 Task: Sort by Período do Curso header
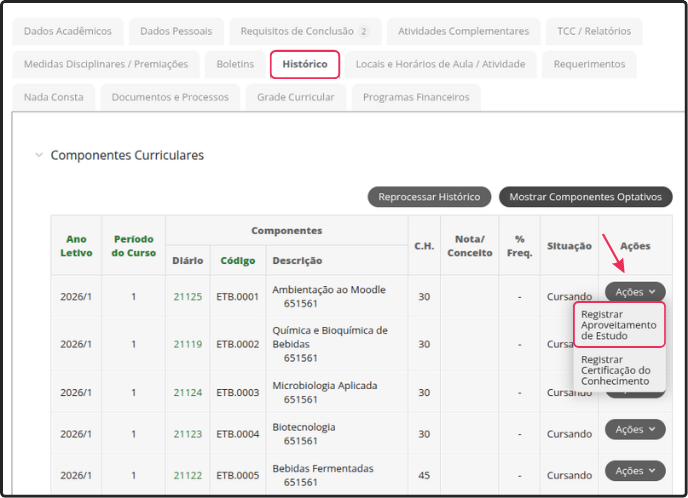[x=133, y=246]
